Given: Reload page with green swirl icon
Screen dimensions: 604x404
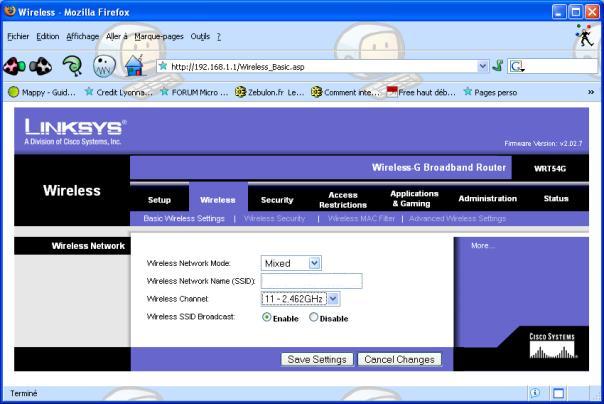Looking at the screenshot, I should pos(72,65).
